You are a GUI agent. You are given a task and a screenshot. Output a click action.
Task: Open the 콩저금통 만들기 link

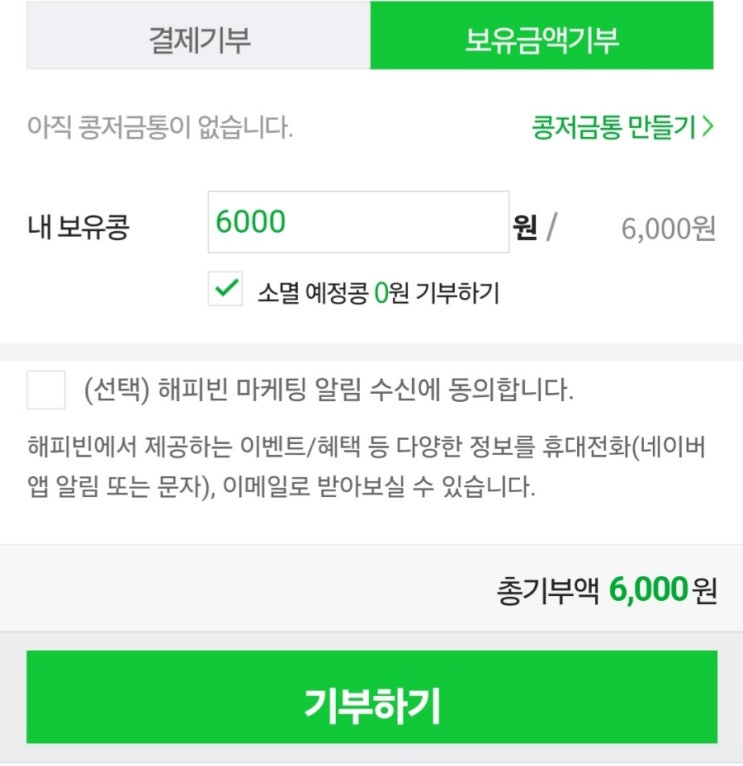614,128
